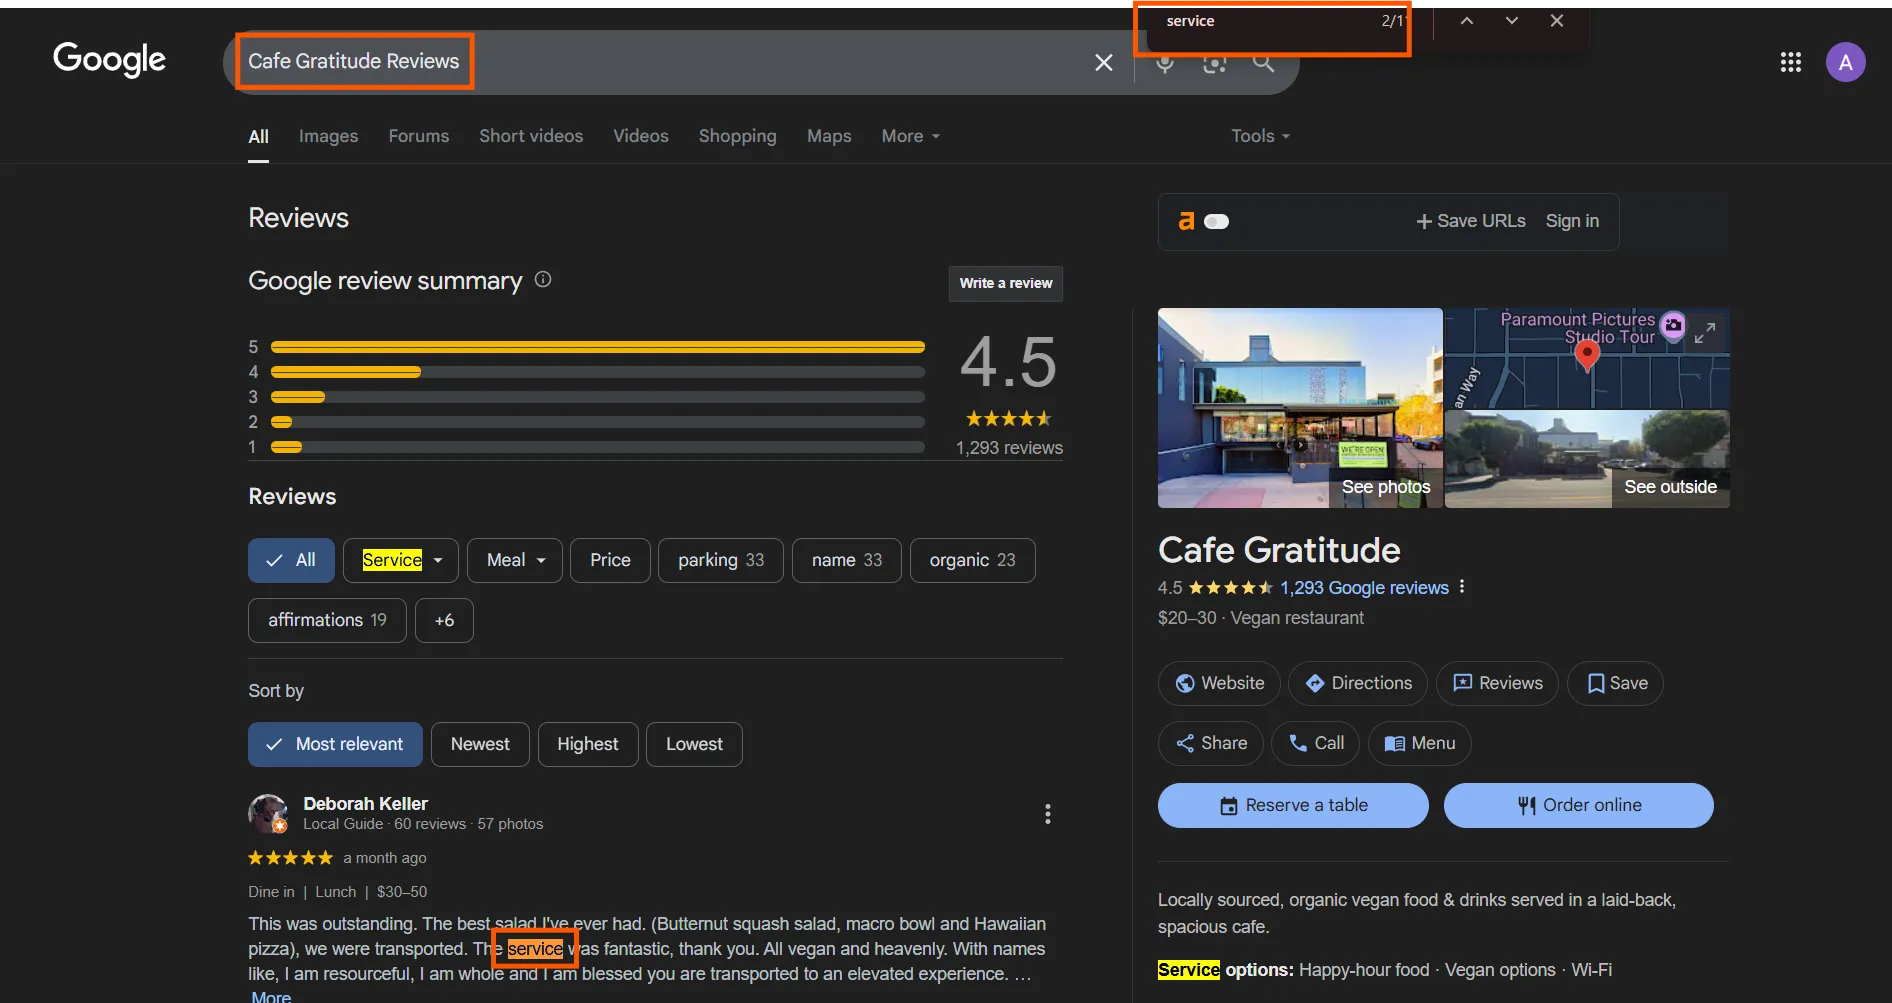Viewport: 1892px width, 1003px height.
Task: Share the Cafe Gratitude listing
Action: 1211,743
